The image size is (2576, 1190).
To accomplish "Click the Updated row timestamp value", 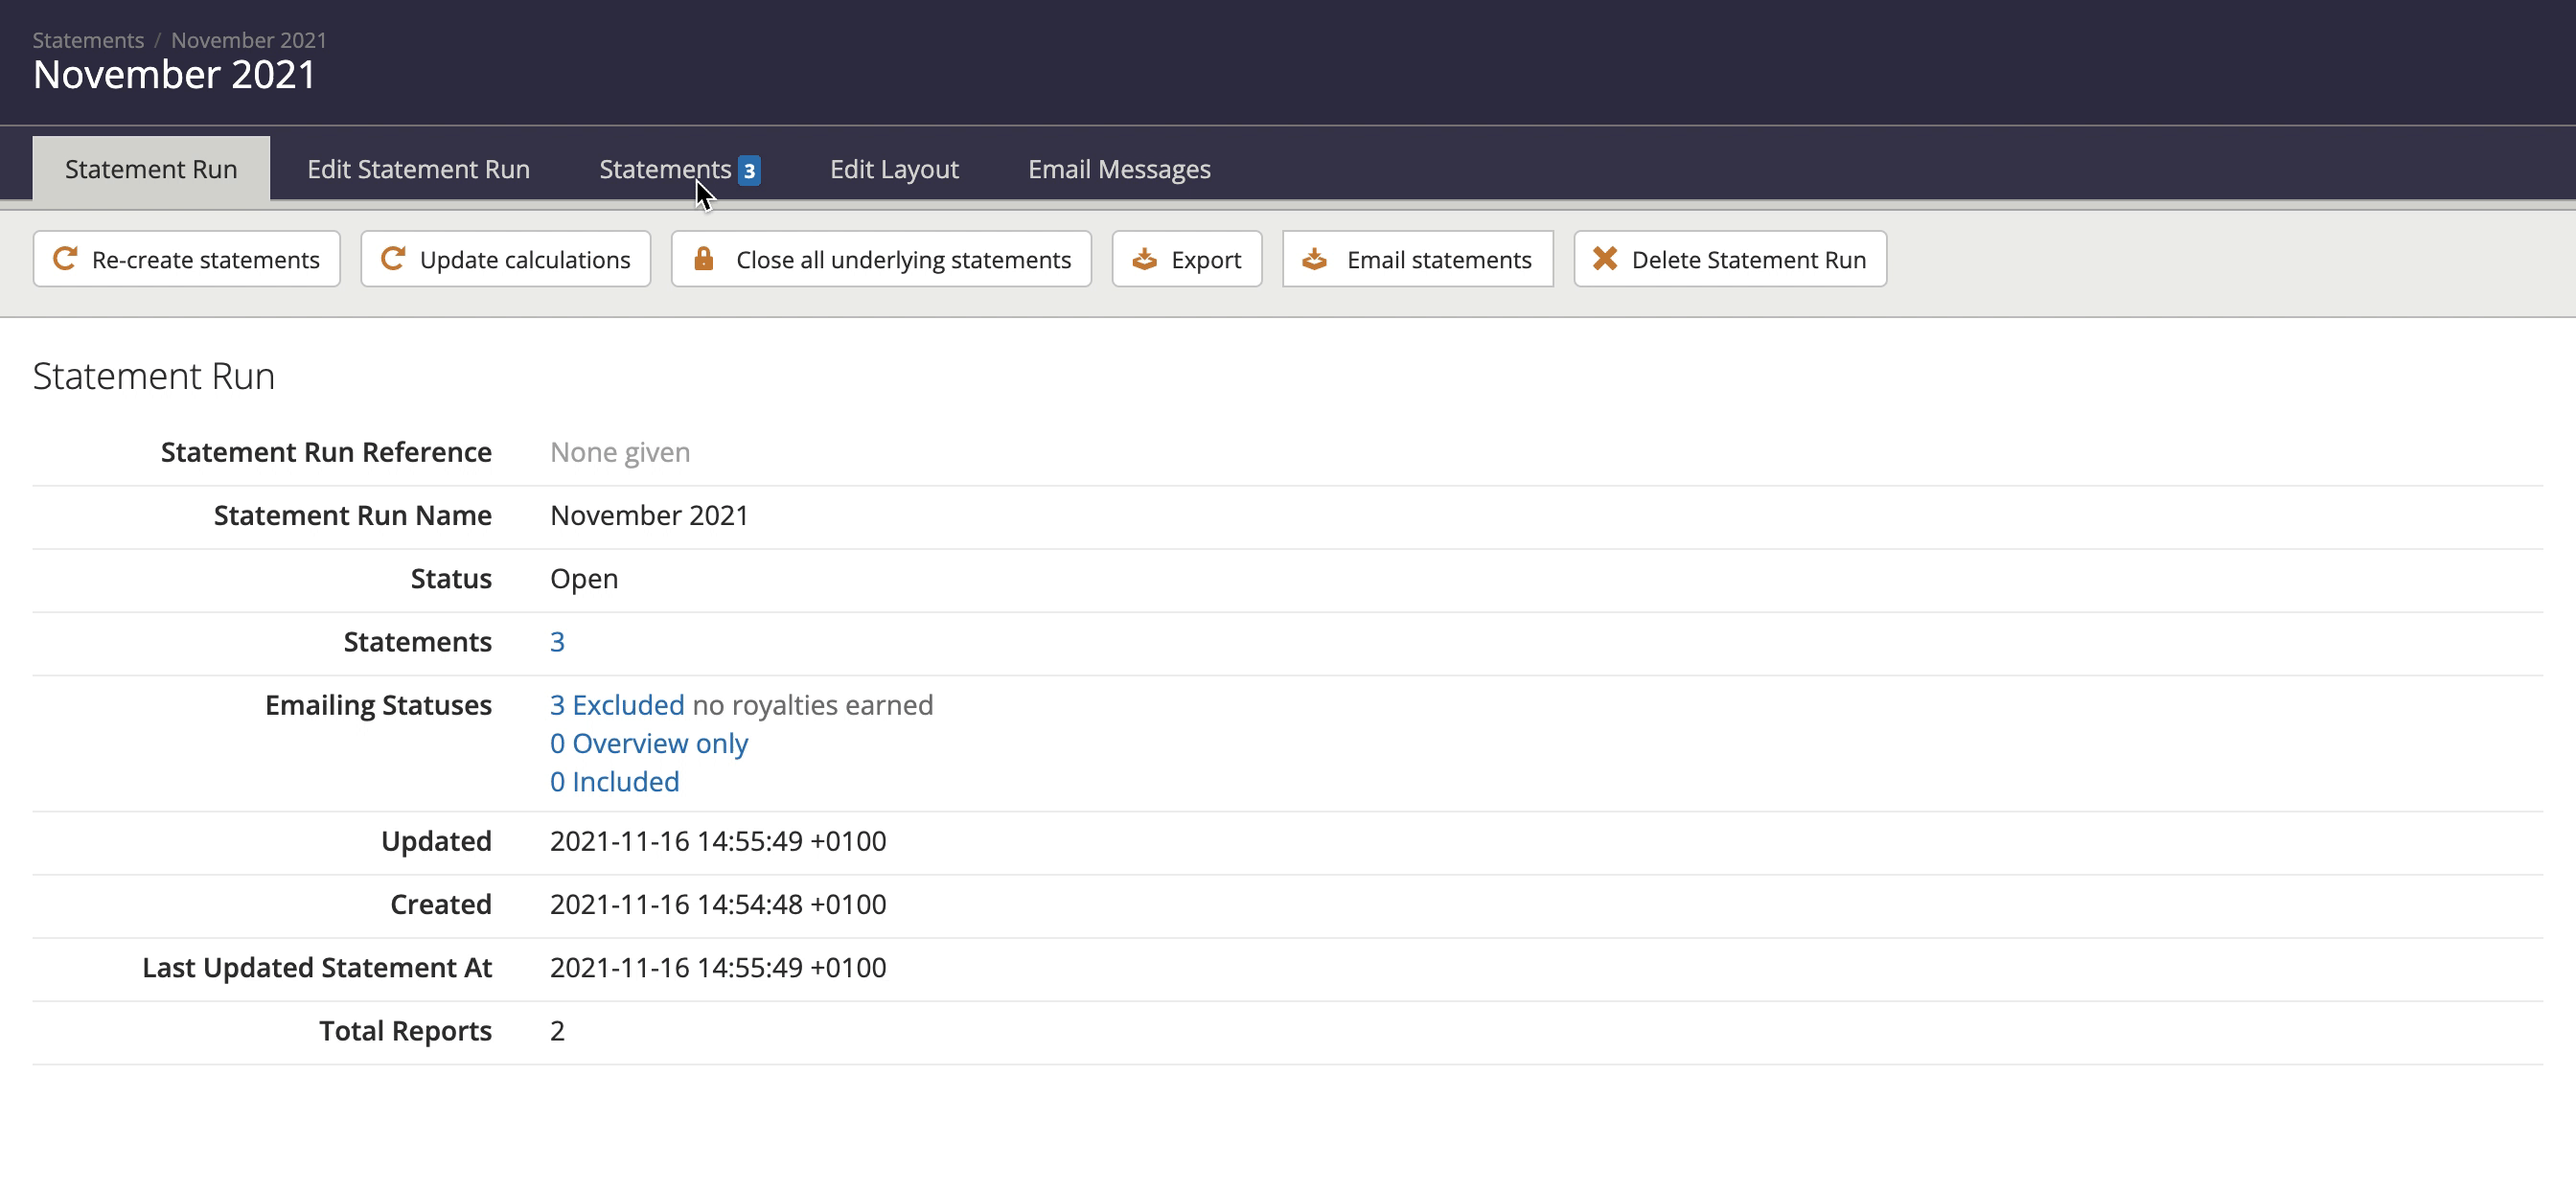I will coord(718,841).
